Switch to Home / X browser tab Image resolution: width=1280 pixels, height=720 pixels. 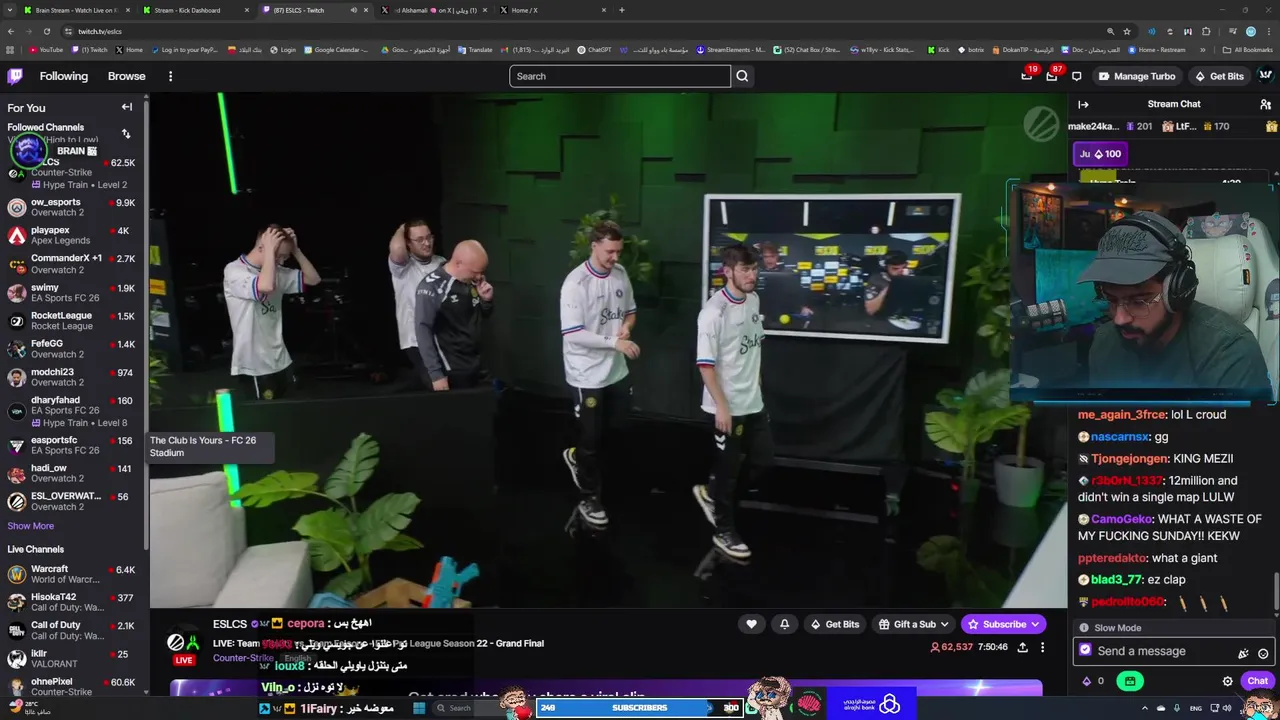[552, 10]
